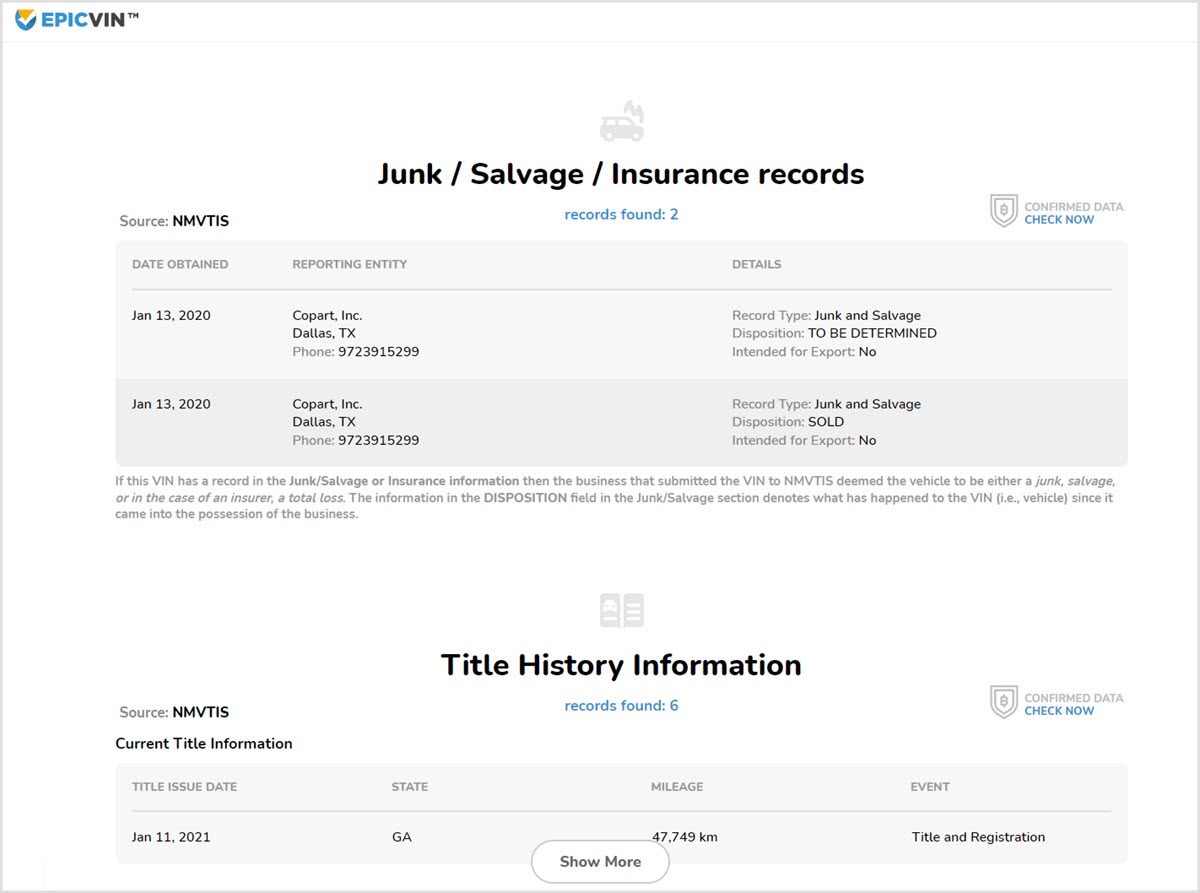Click 'Intended for Export: No' in SOLD record
Image resolution: width=1200 pixels, height=893 pixels.
[x=804, y=440]
